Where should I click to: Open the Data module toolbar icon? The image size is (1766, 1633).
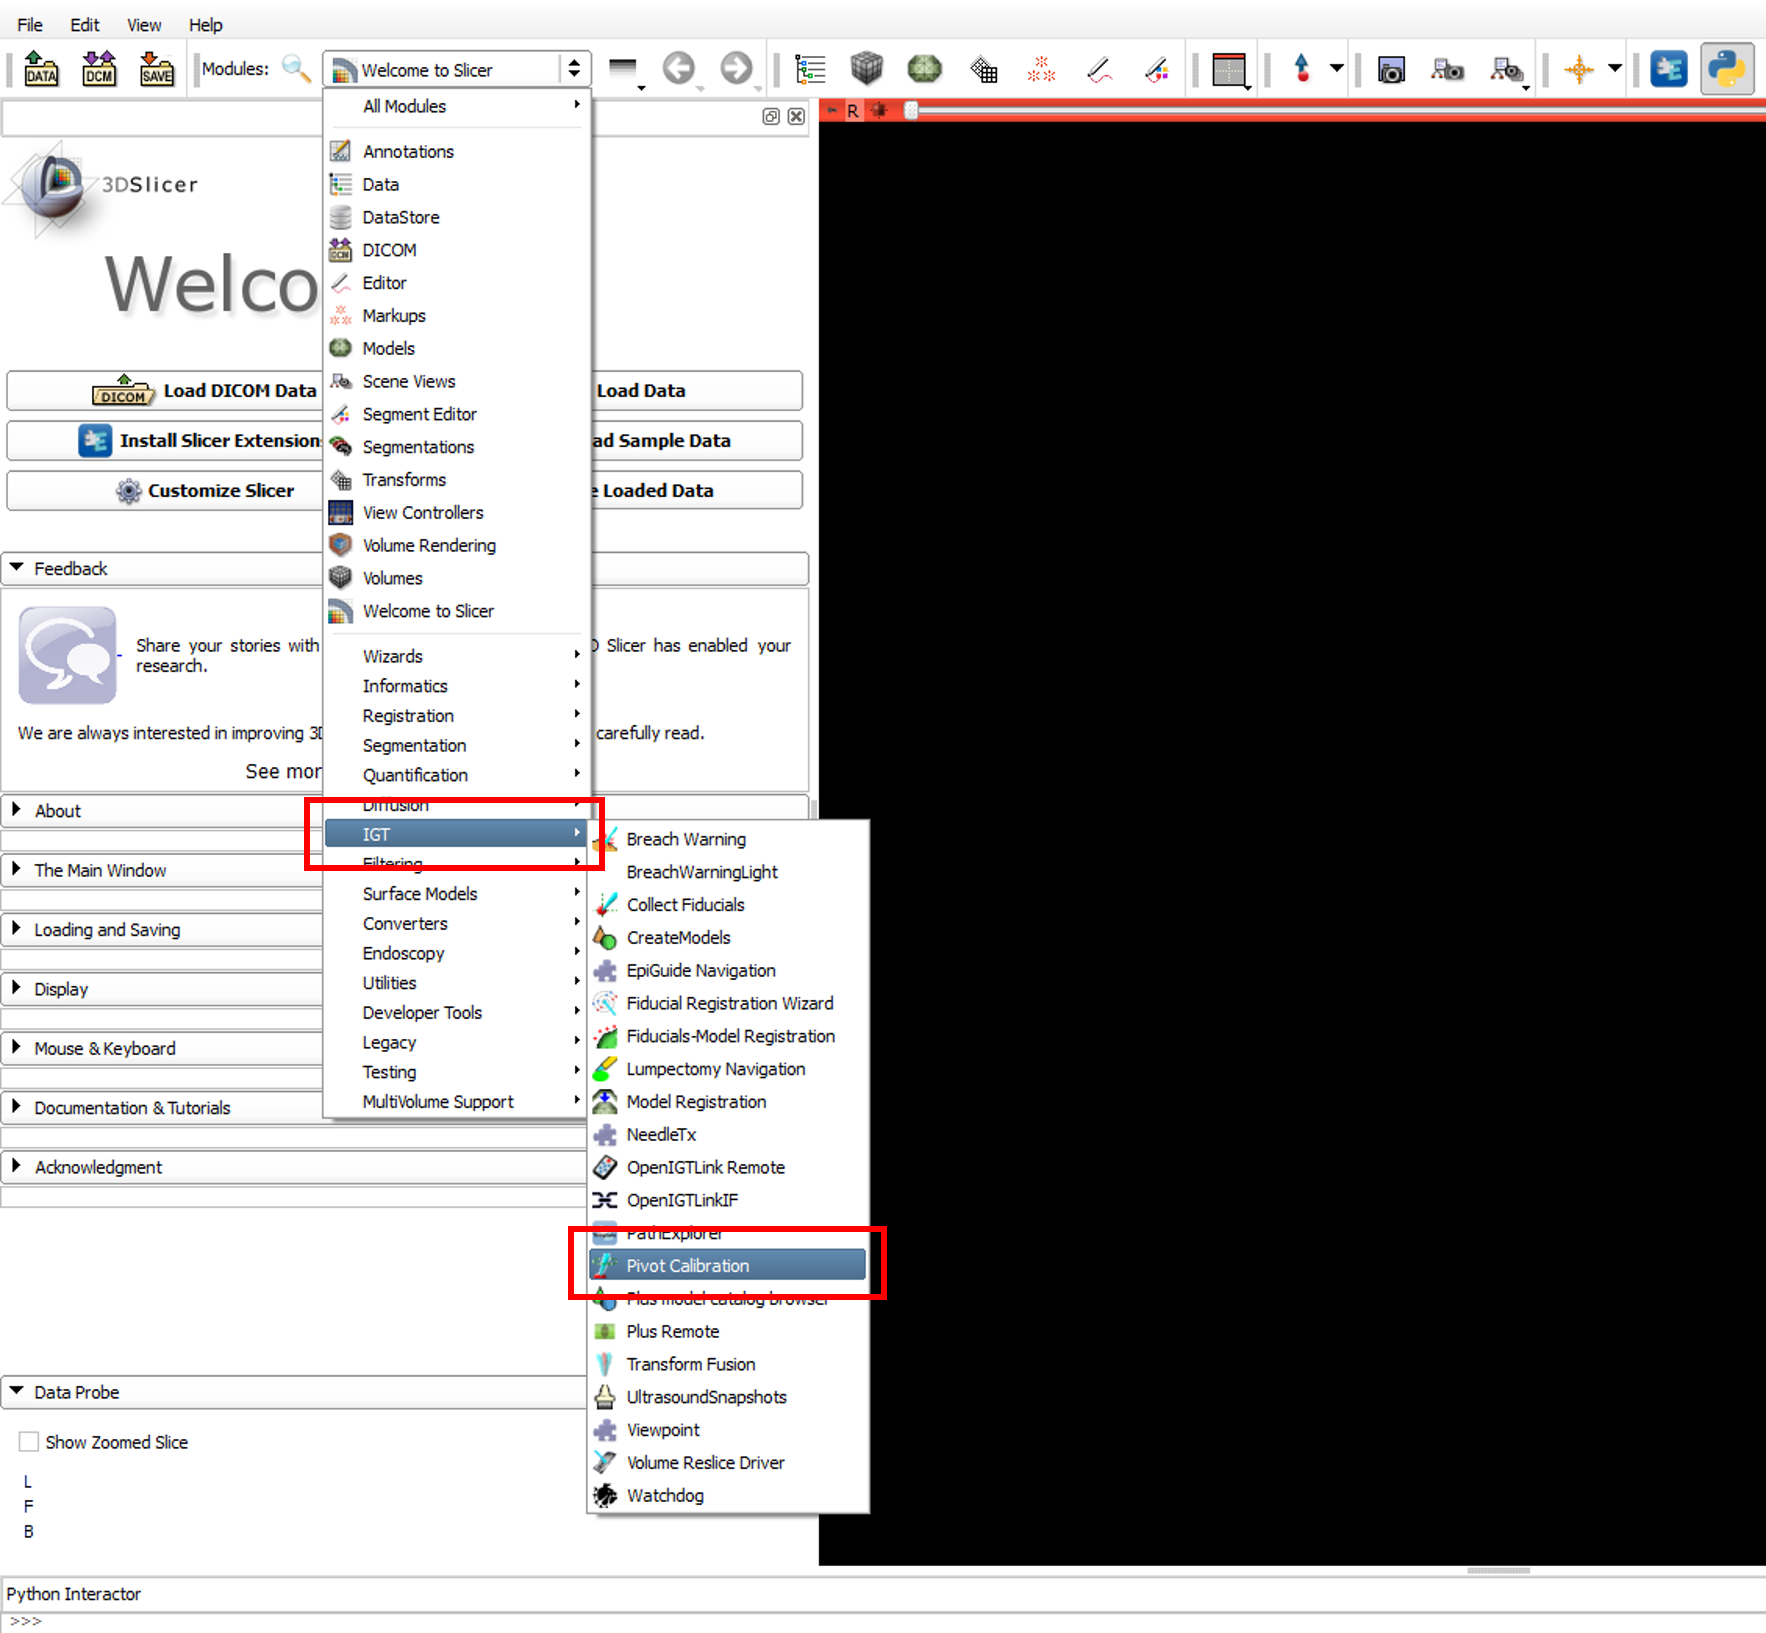pos(810,69)
